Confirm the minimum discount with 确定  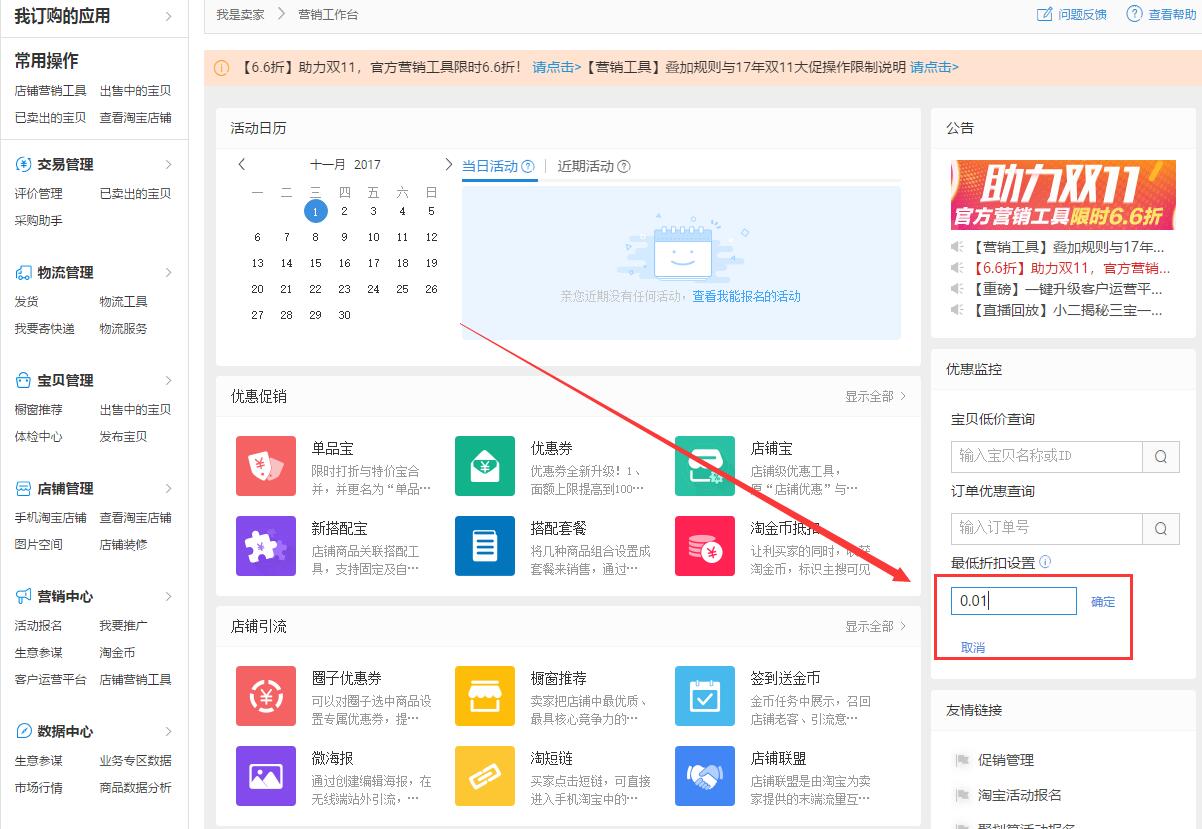pos(1103,602)
